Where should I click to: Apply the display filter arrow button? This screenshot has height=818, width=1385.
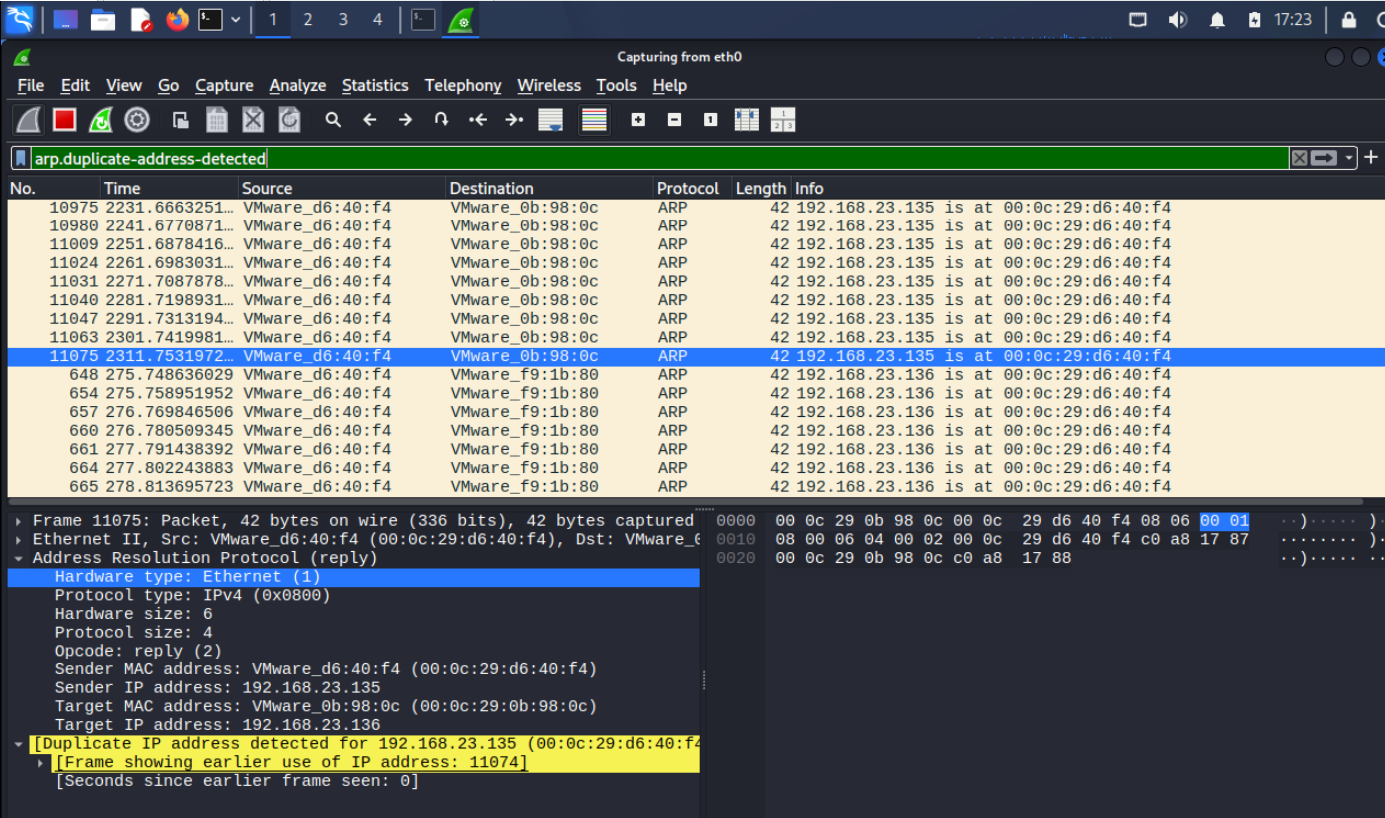click(x=1324, y=158)
